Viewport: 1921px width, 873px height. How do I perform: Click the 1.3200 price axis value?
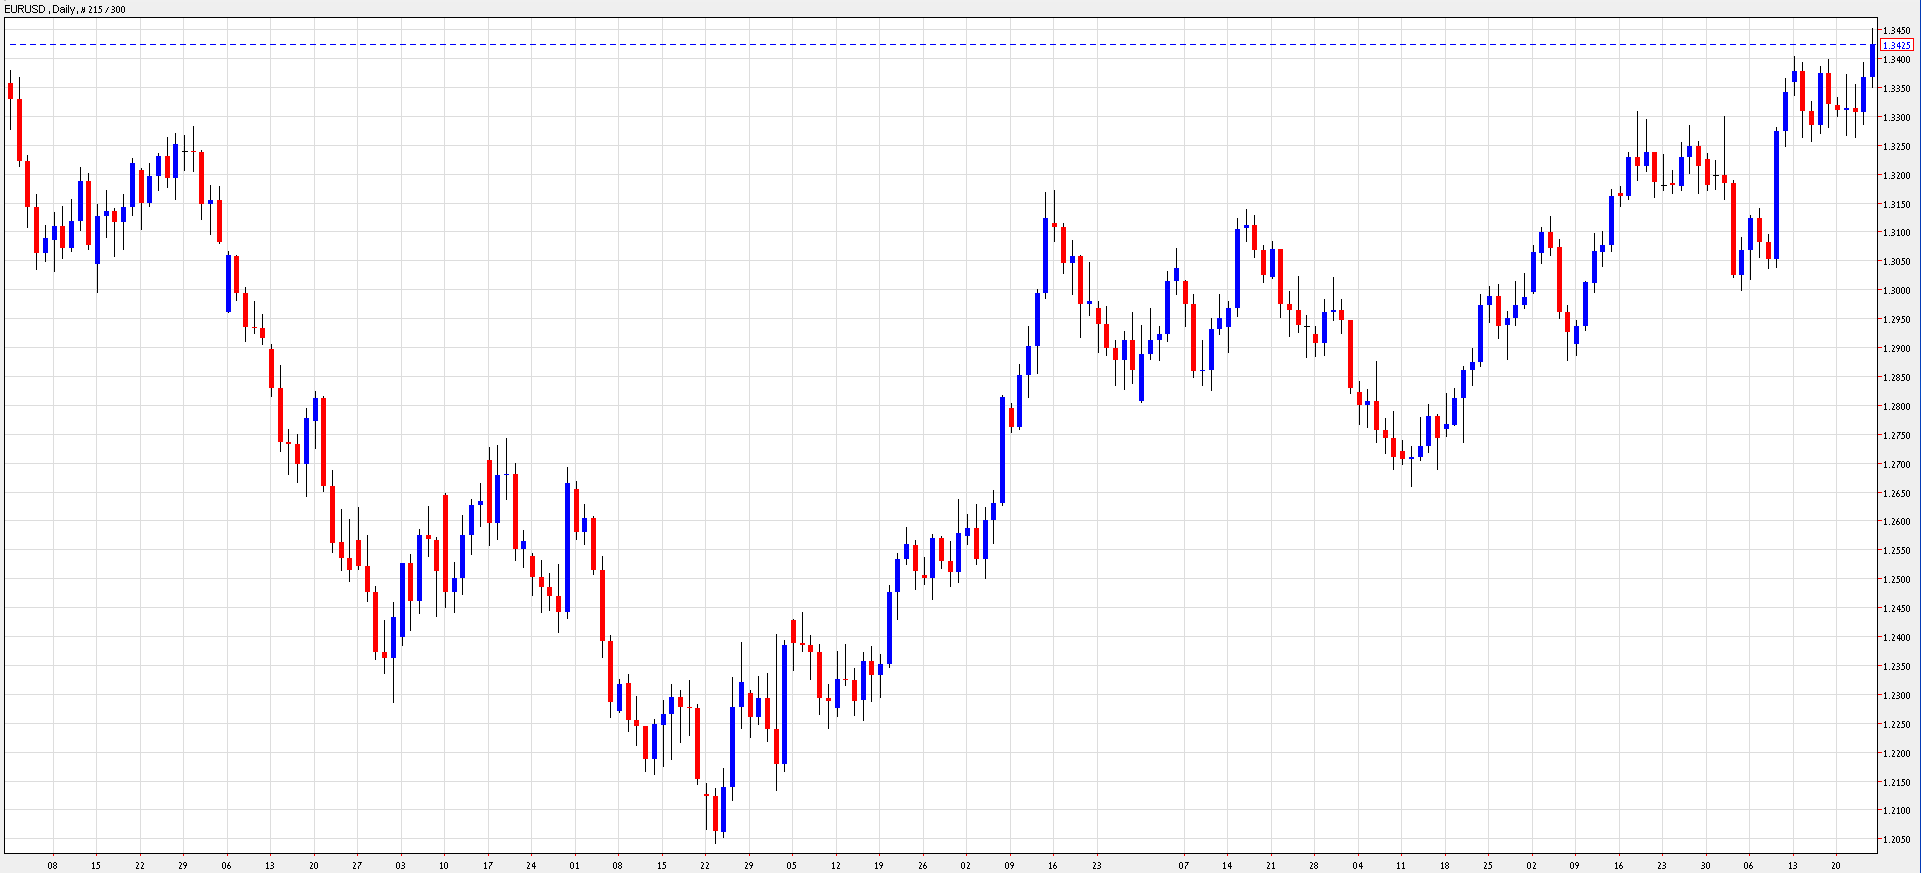pyautogui.click(x=1896, y=176)
